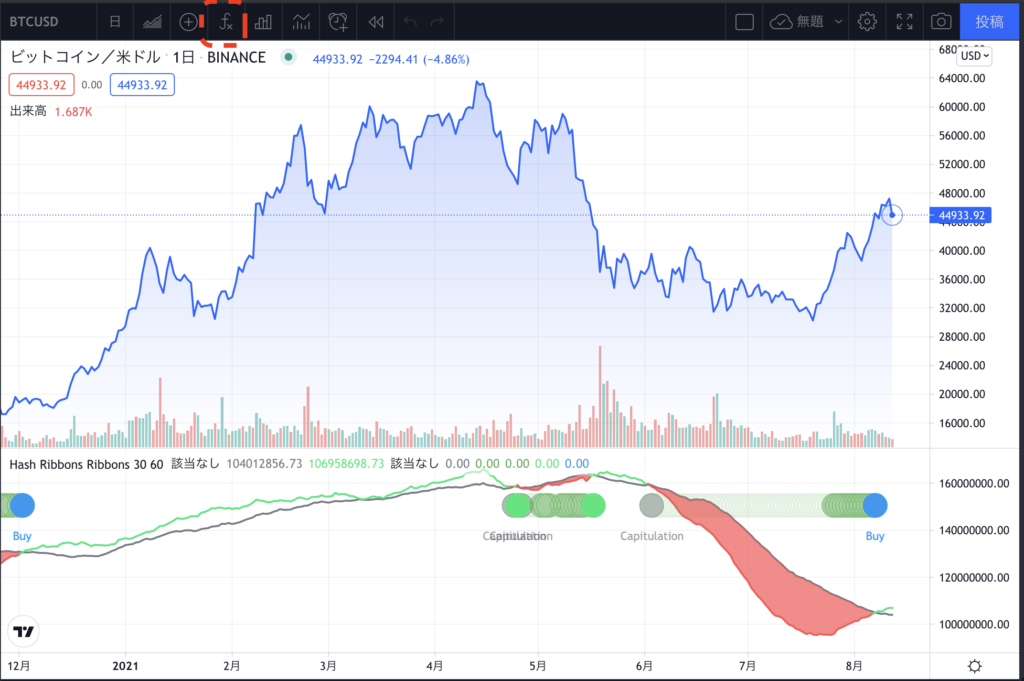
Task: Open the USD currency dropdown
Action: tap(975, 56)
